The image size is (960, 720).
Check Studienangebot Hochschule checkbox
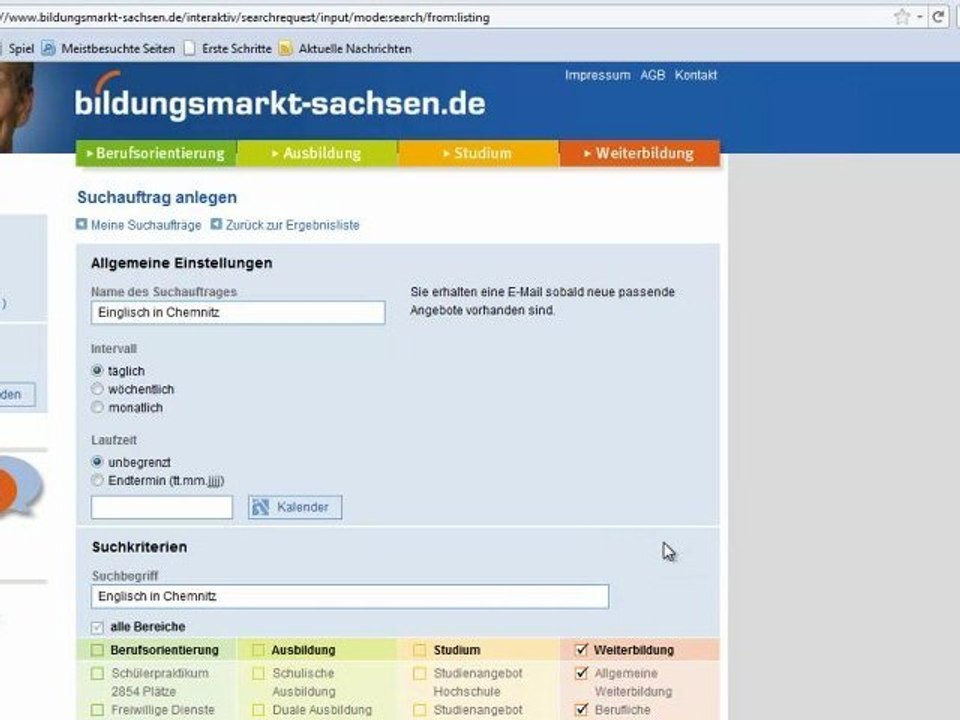click(419, 673)
